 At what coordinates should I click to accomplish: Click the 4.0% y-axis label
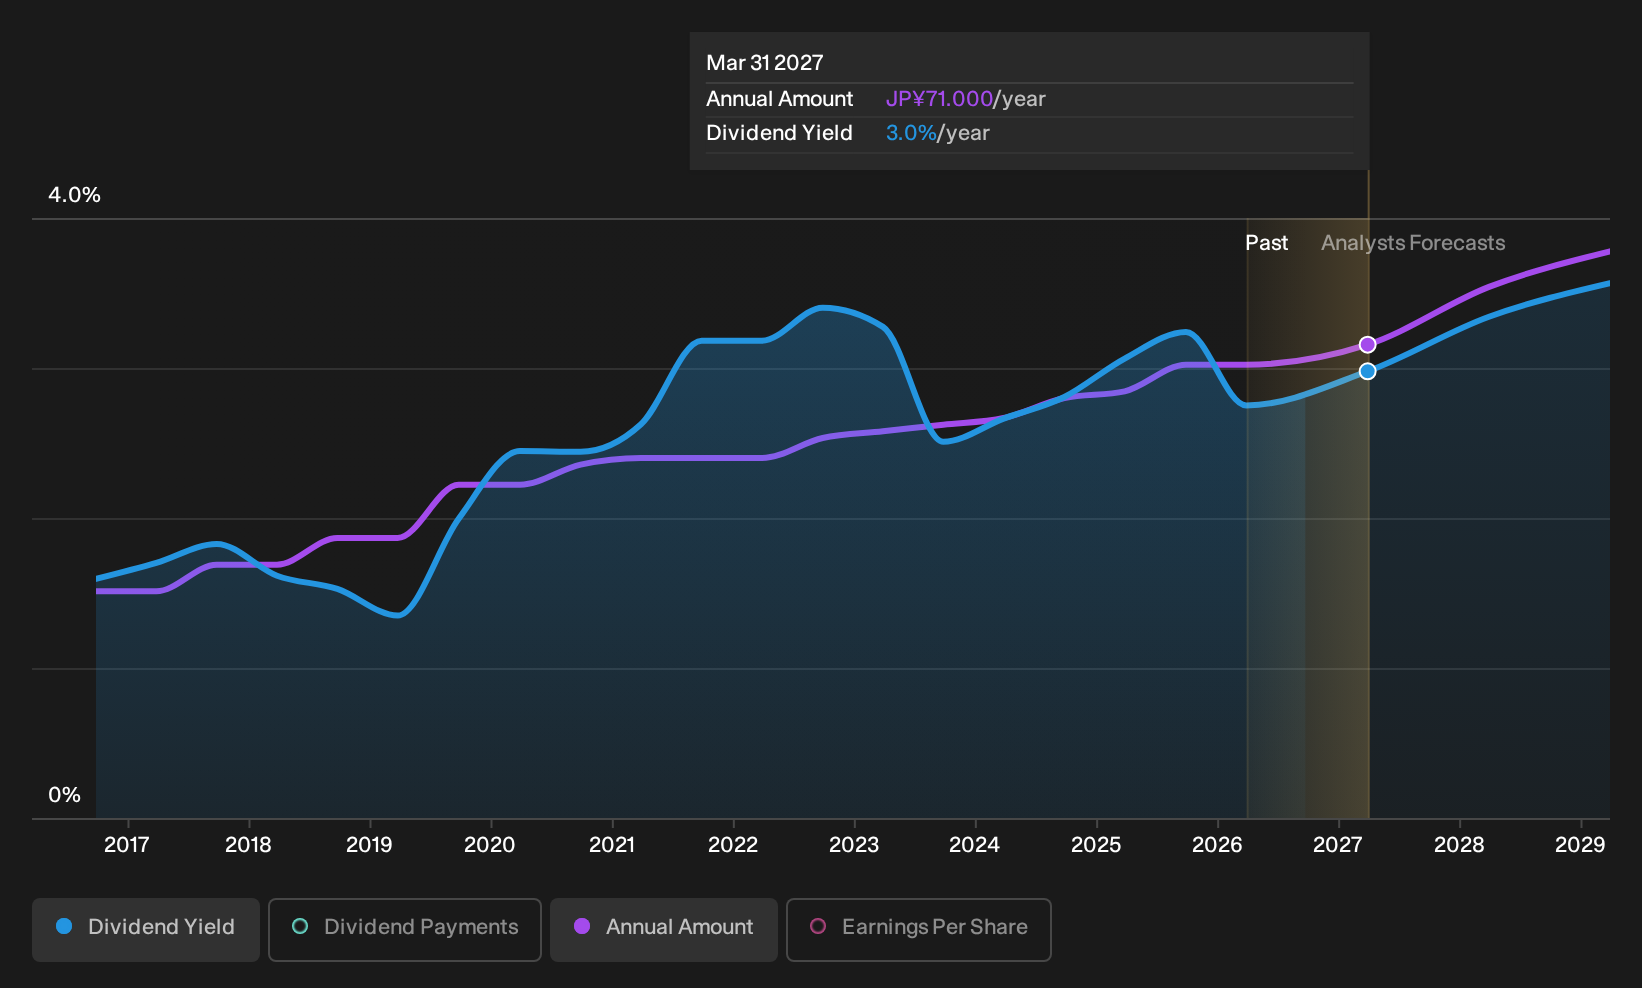(x=75, y=195)
